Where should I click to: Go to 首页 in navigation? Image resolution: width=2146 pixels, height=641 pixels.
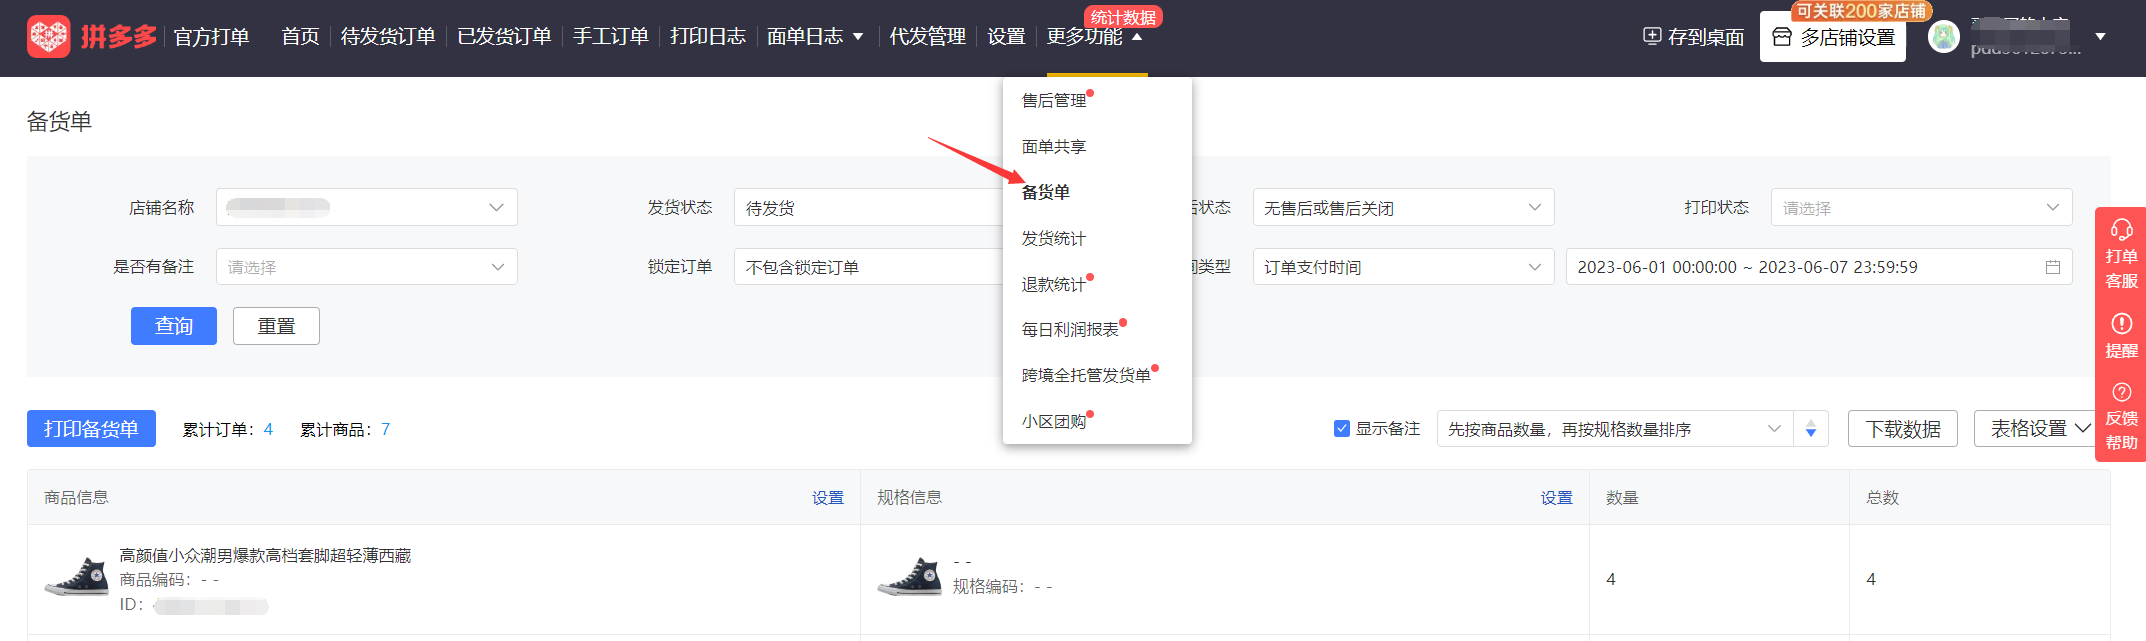click(x=300, y=37)
